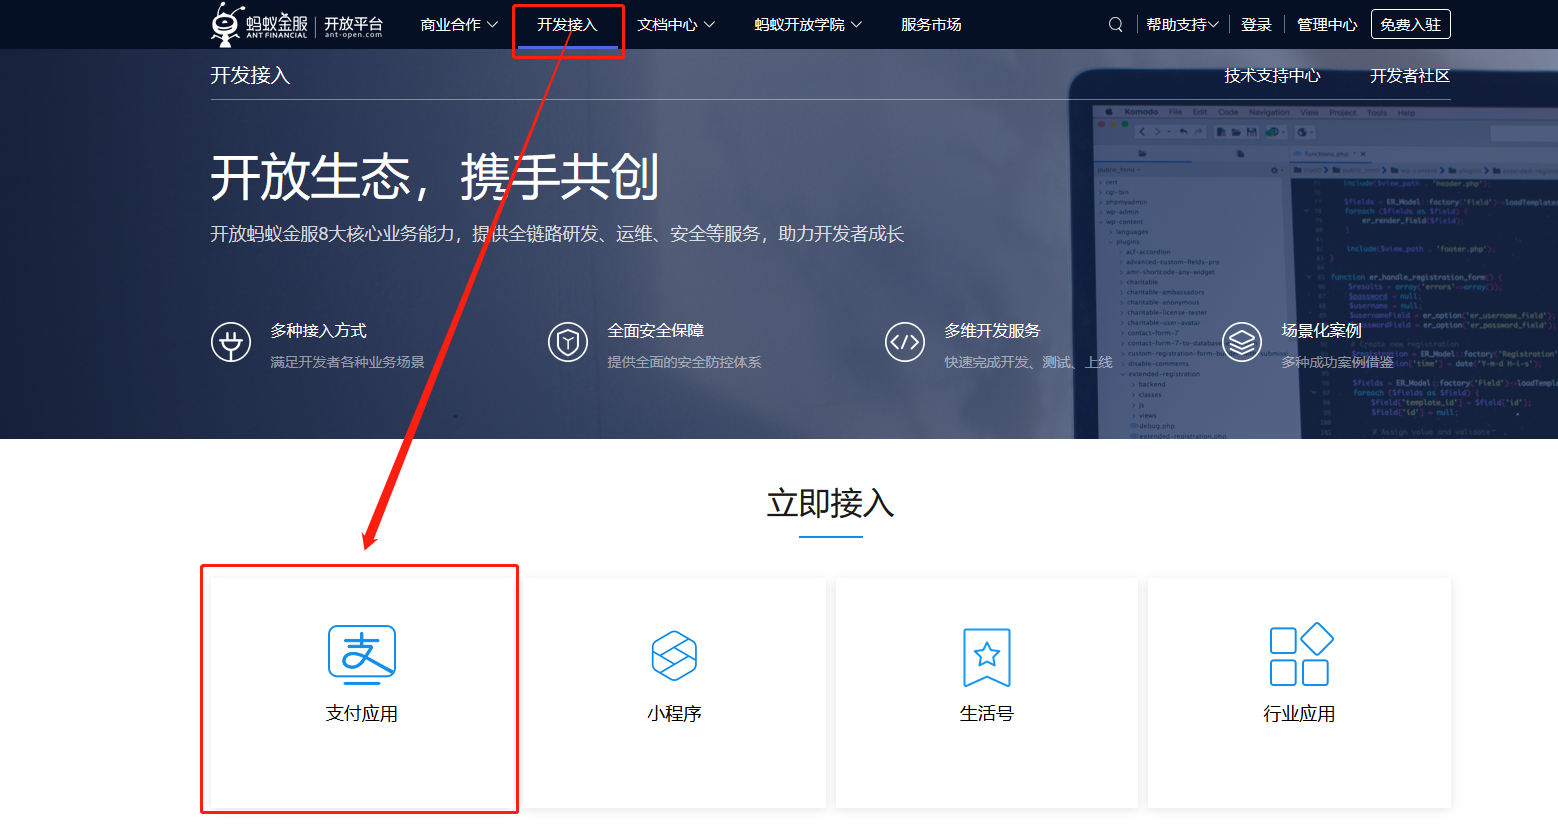Select the 开发接入 navigation tab
The width and height of the screenshot is (1558, 835).
pos(567,25)
